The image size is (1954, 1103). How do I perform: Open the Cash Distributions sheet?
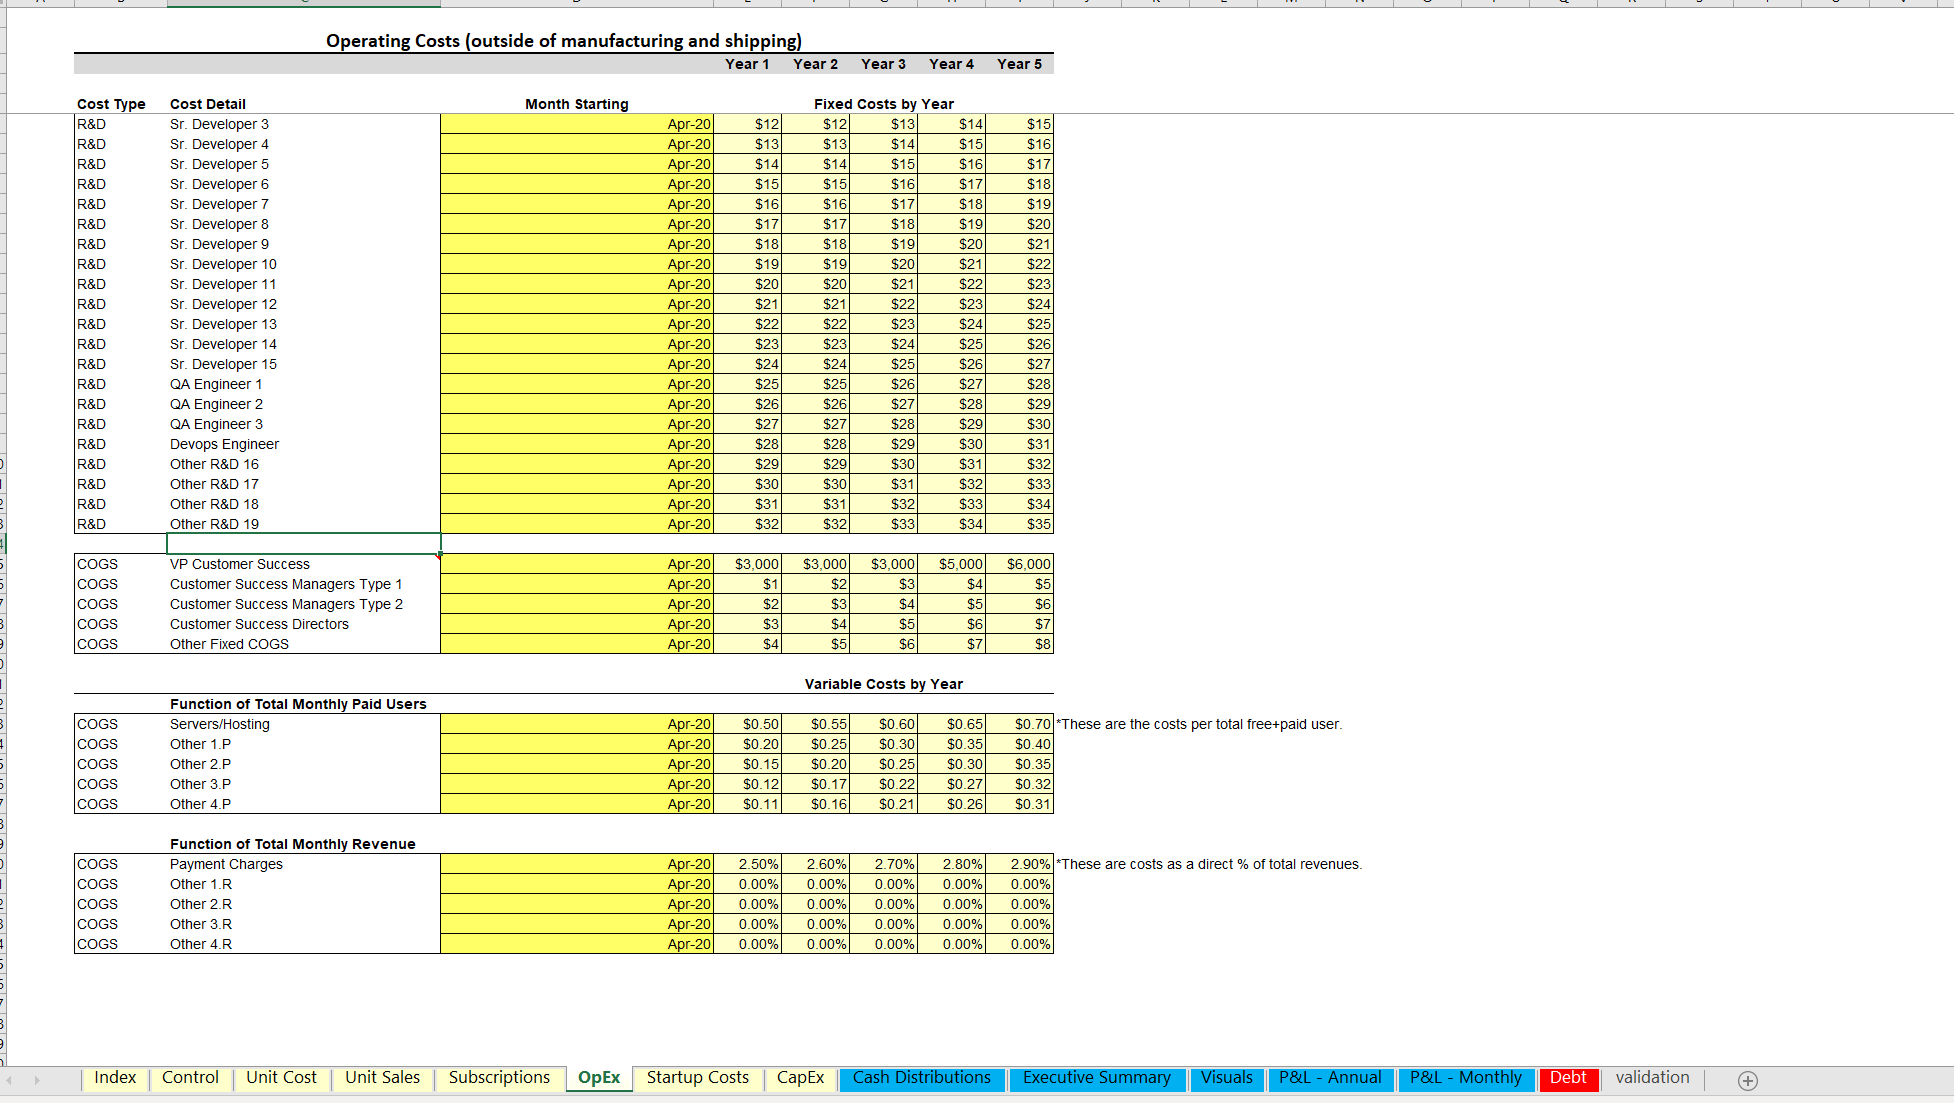(x=921, y=1078)
